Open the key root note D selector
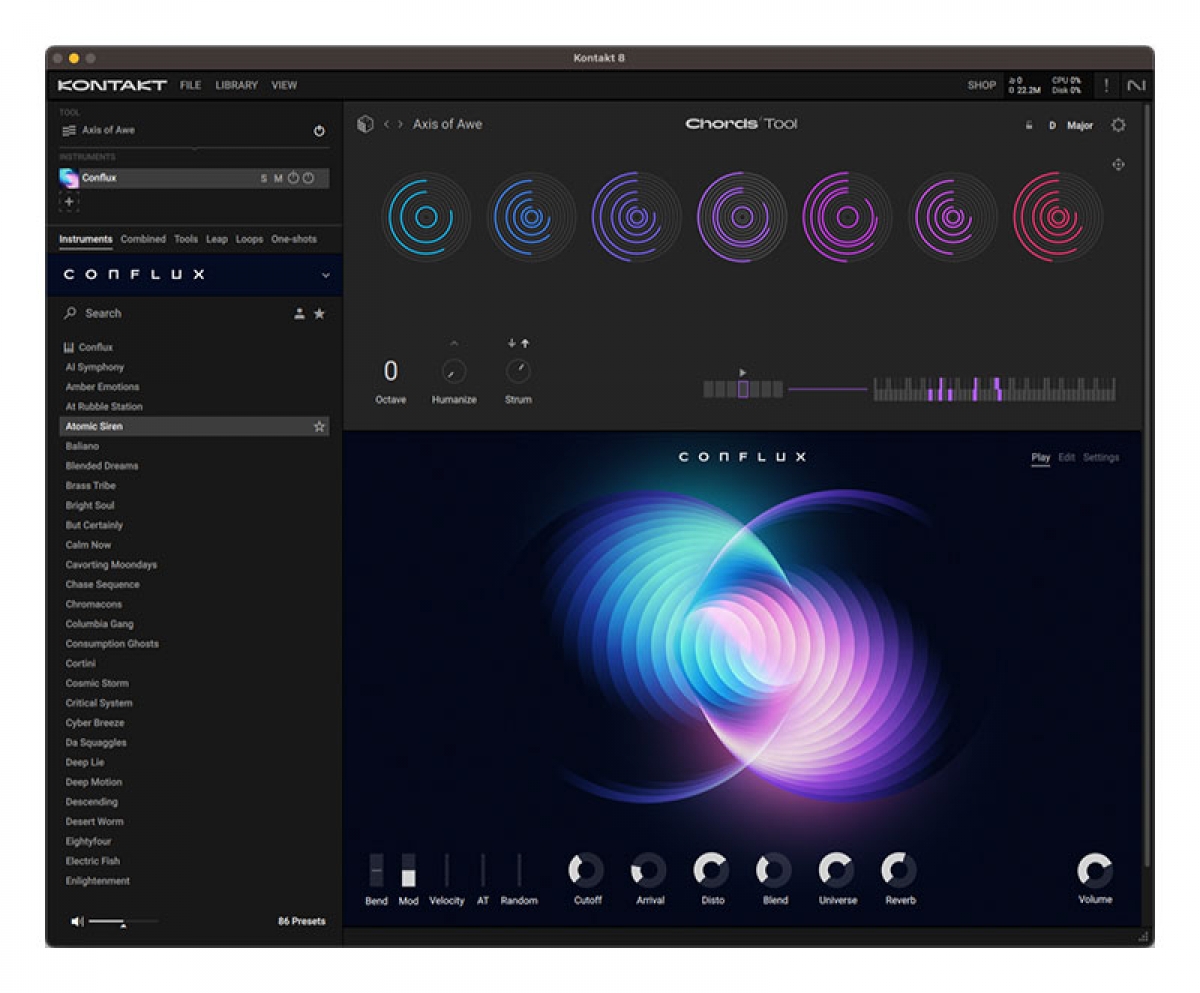 [x=1052, y=126]
